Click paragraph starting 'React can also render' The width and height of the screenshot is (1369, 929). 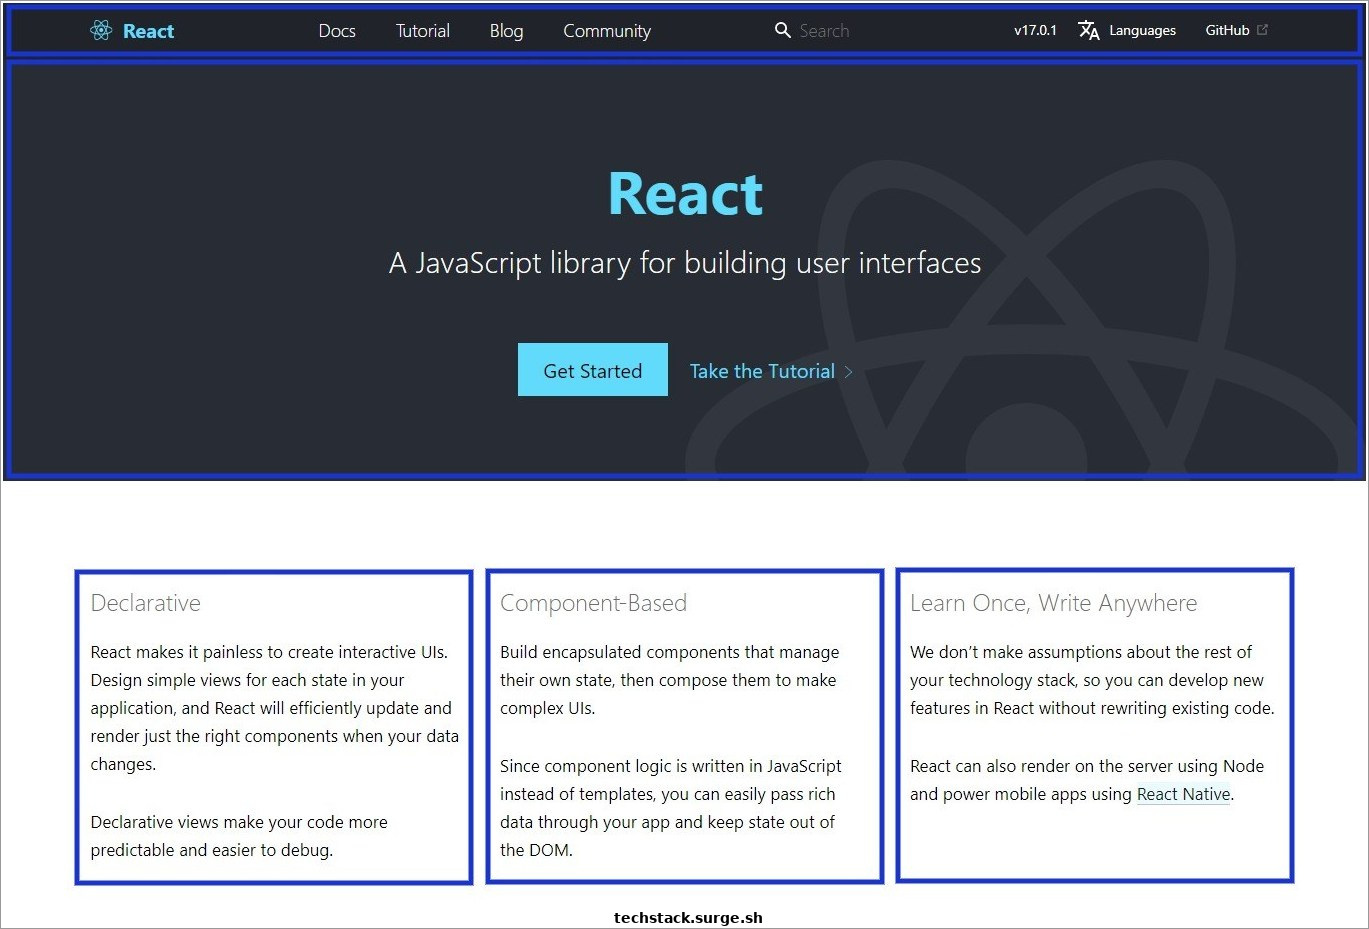click(x=1087, y=780)
